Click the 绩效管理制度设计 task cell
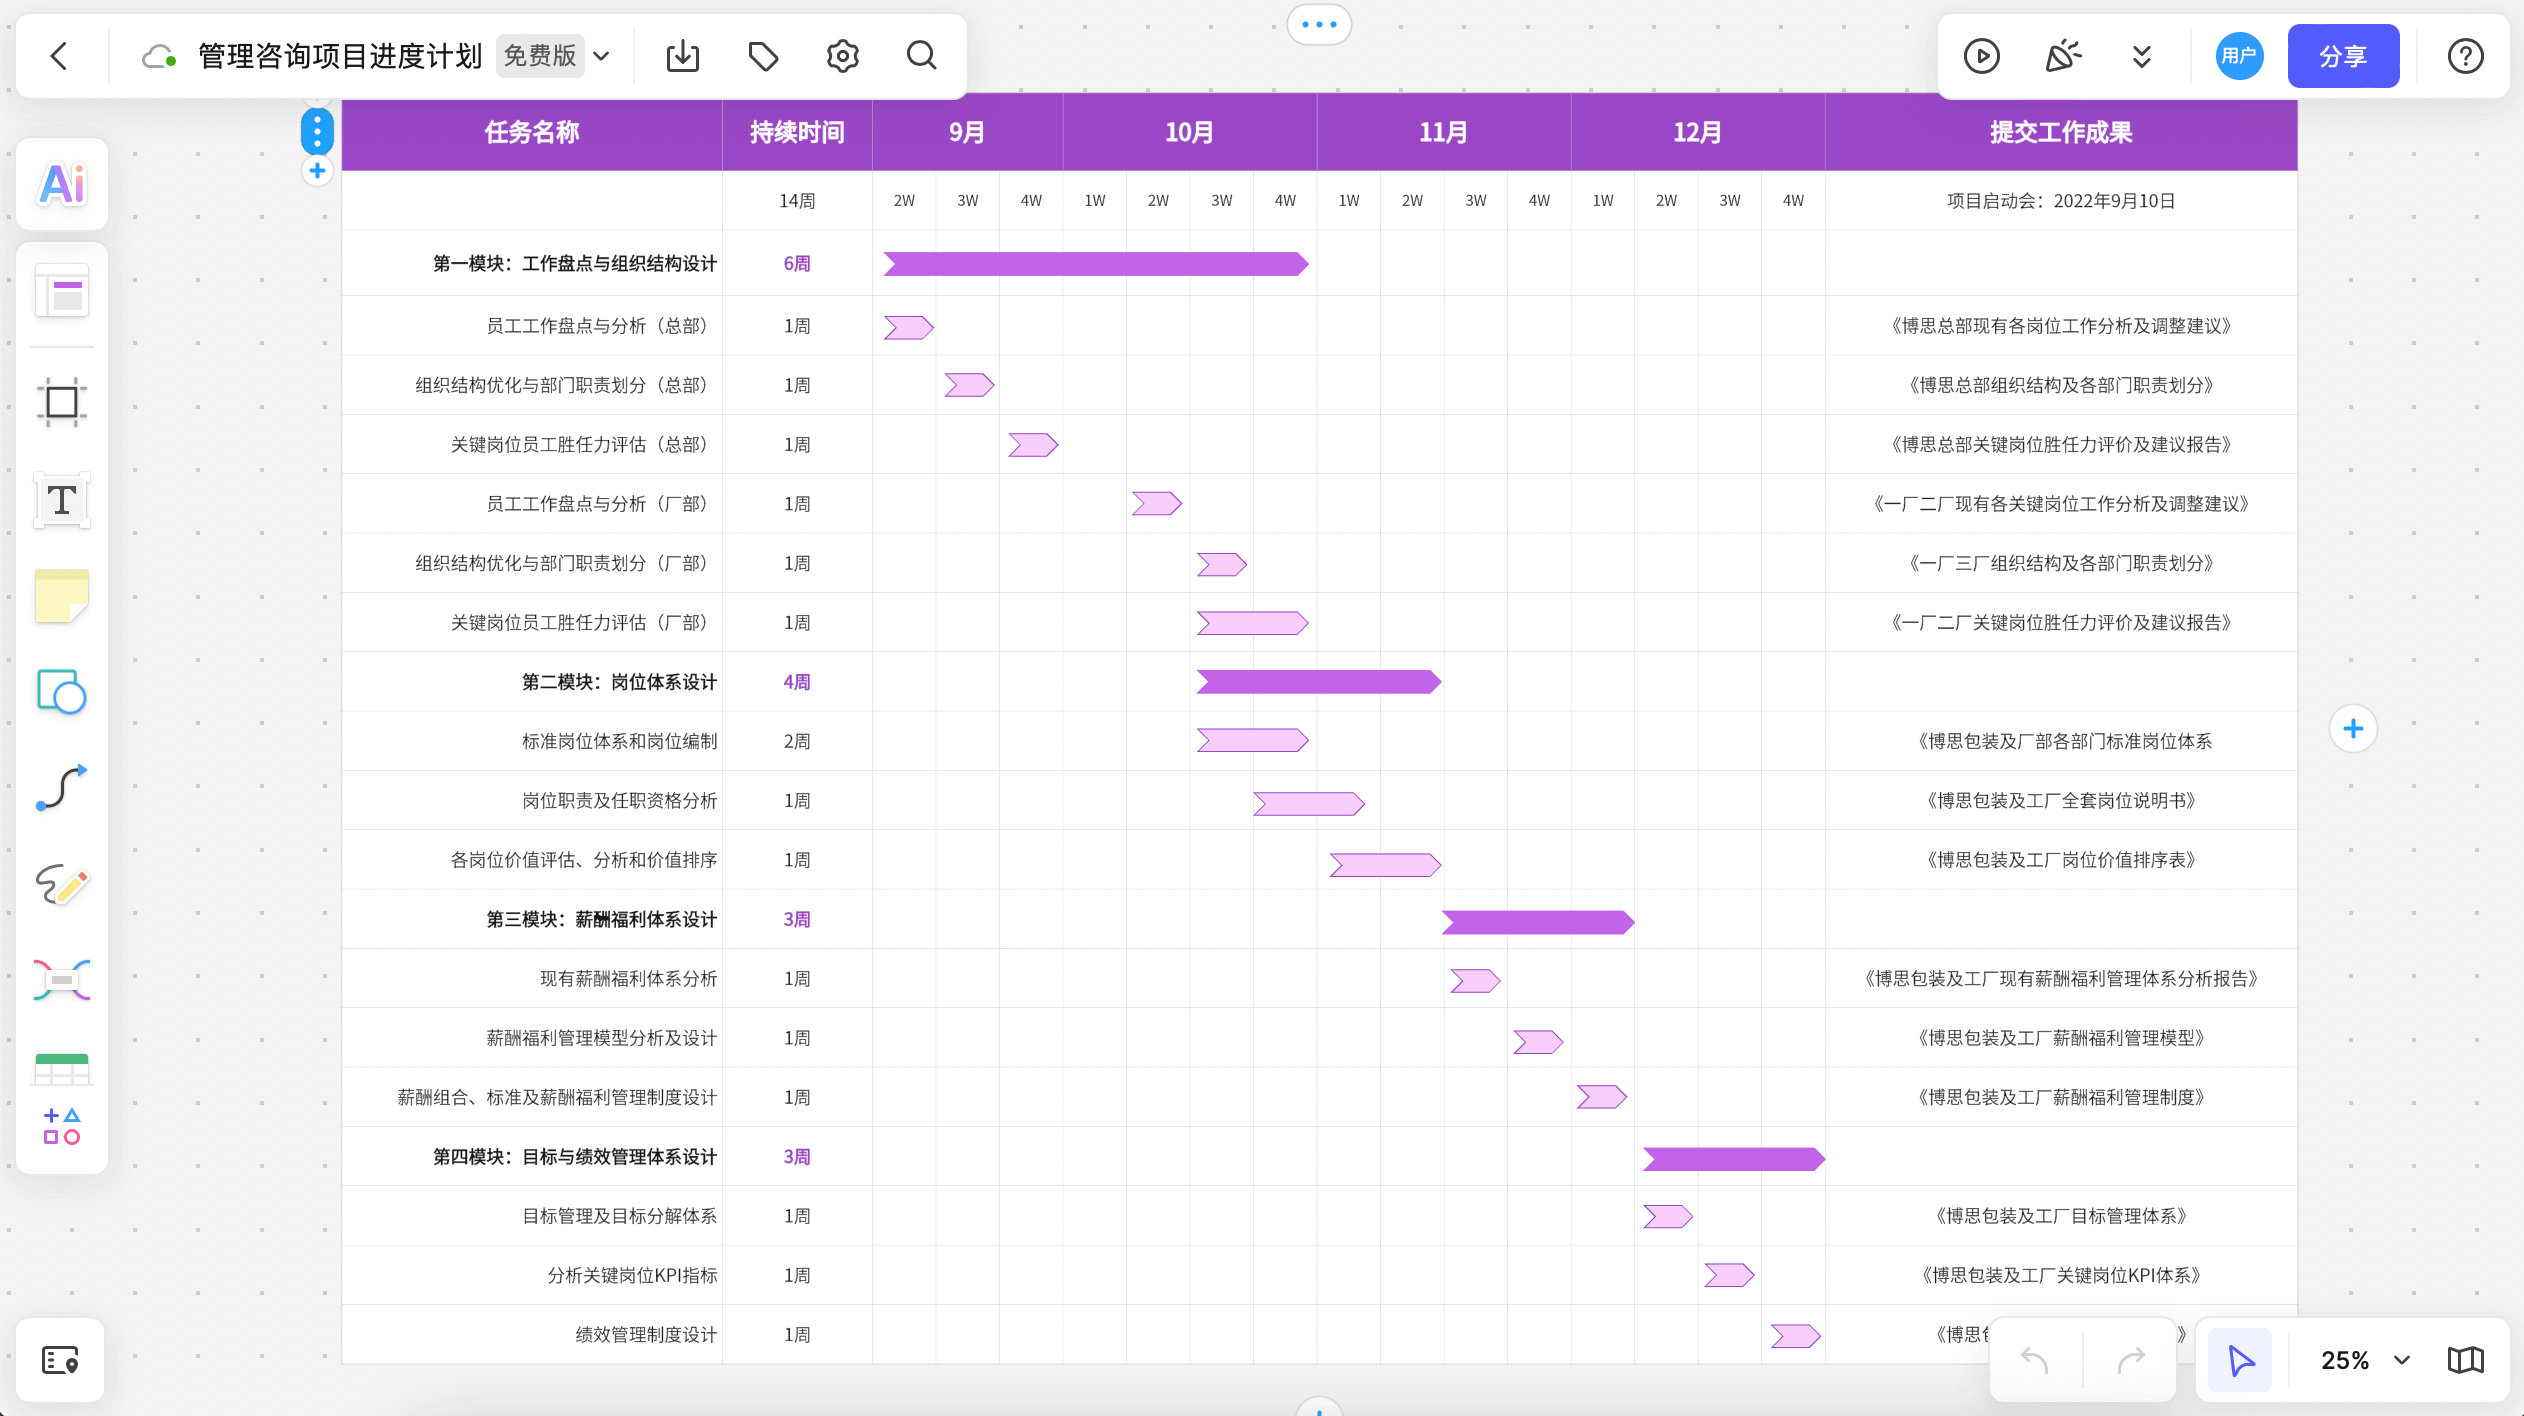Viewport: 2524px width, 1416px height. [x=532, y=1335]
